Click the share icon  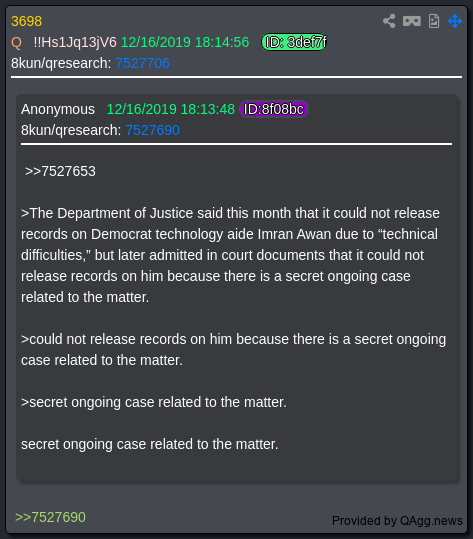coord(389,21)
